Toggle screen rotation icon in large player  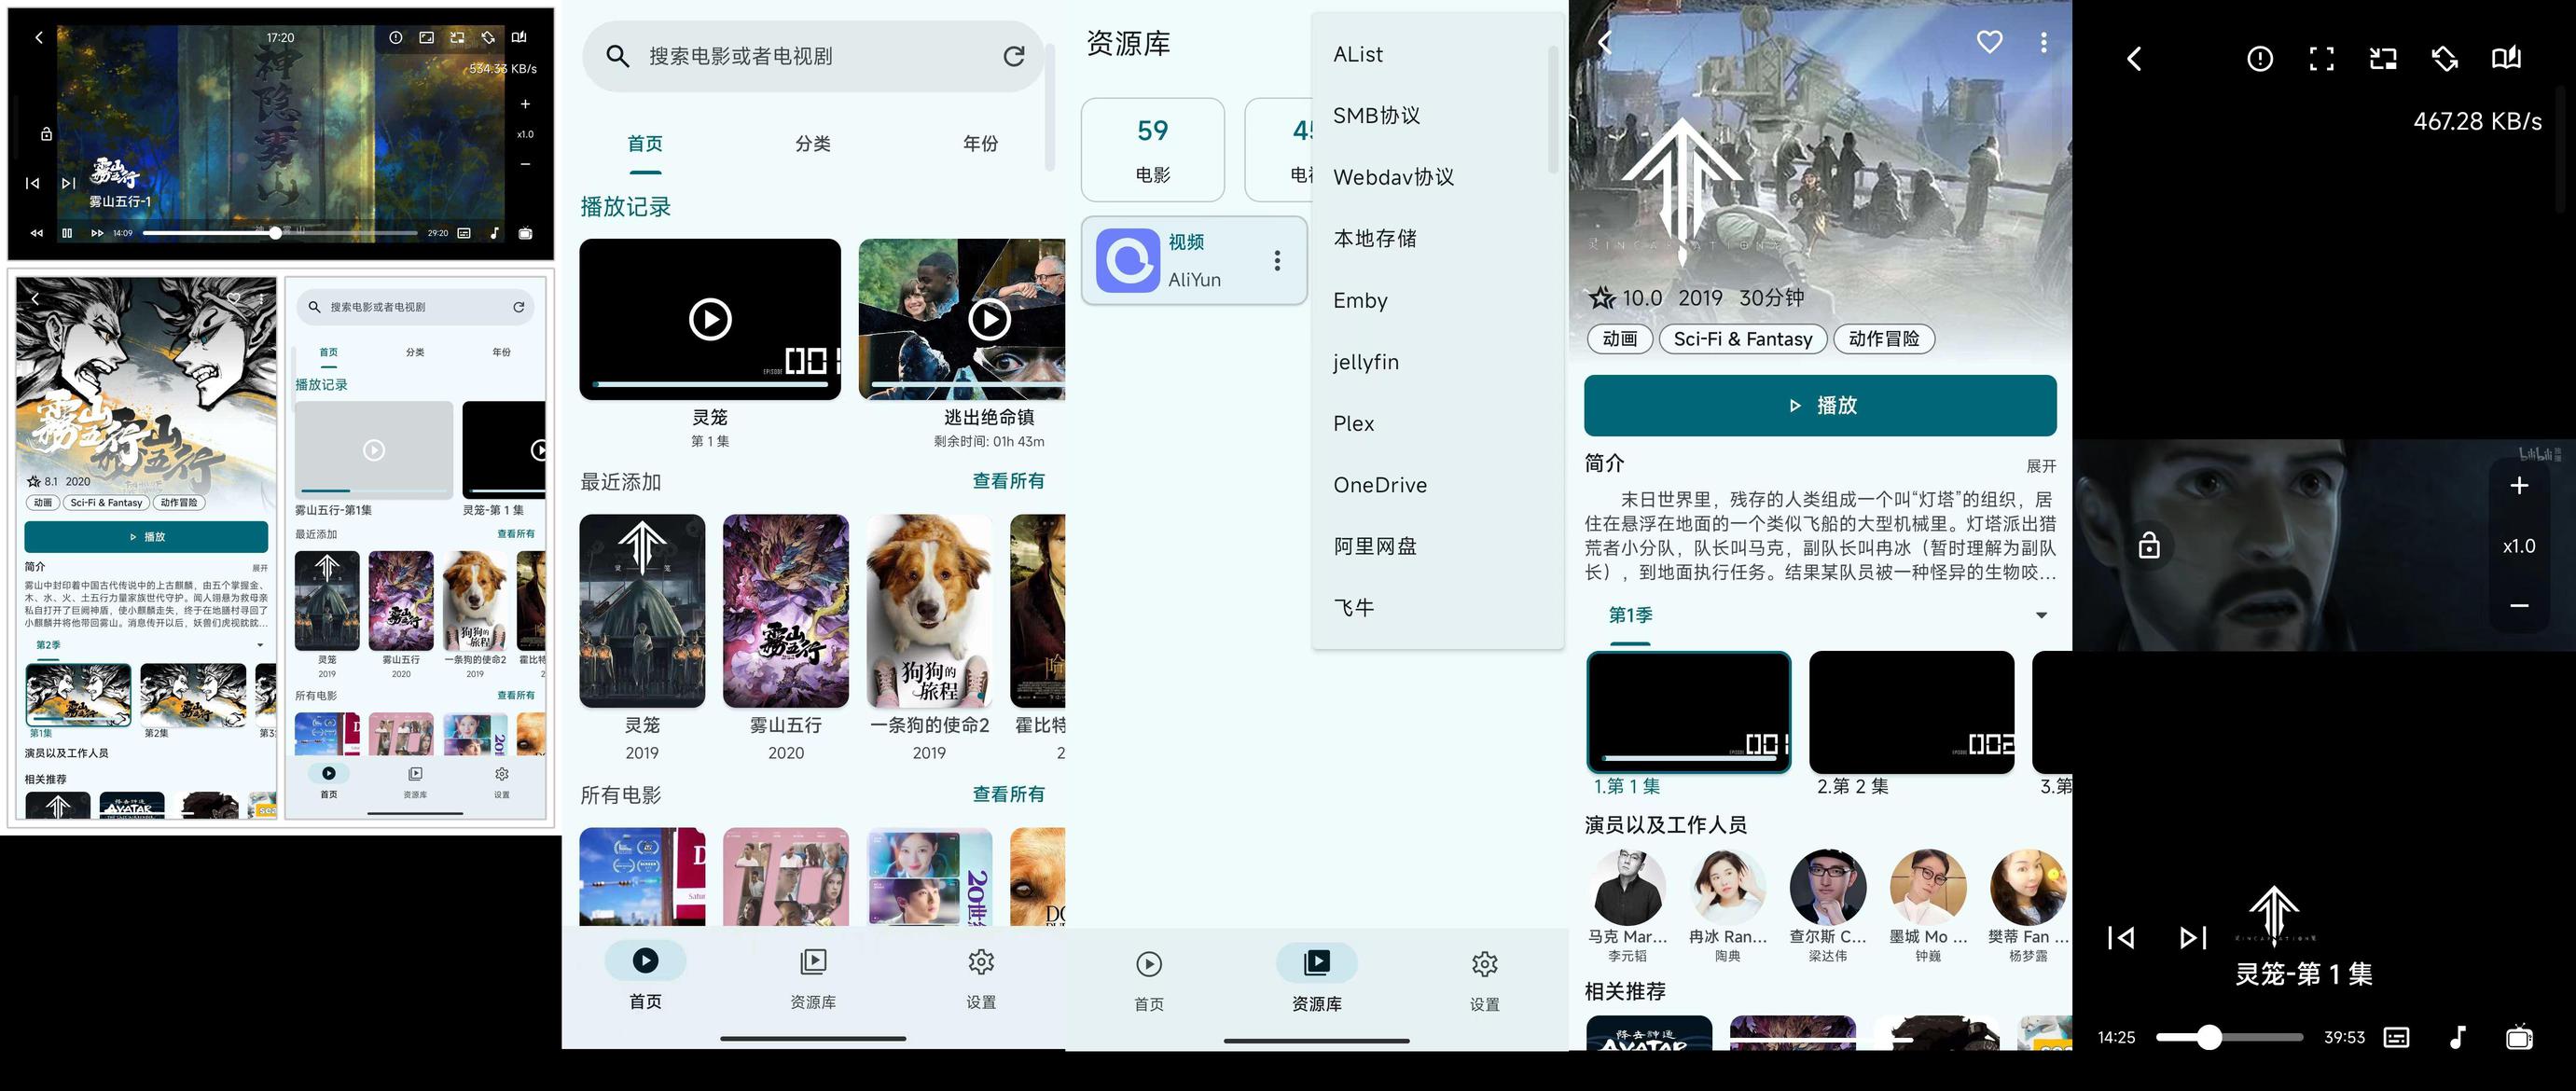2444,59
